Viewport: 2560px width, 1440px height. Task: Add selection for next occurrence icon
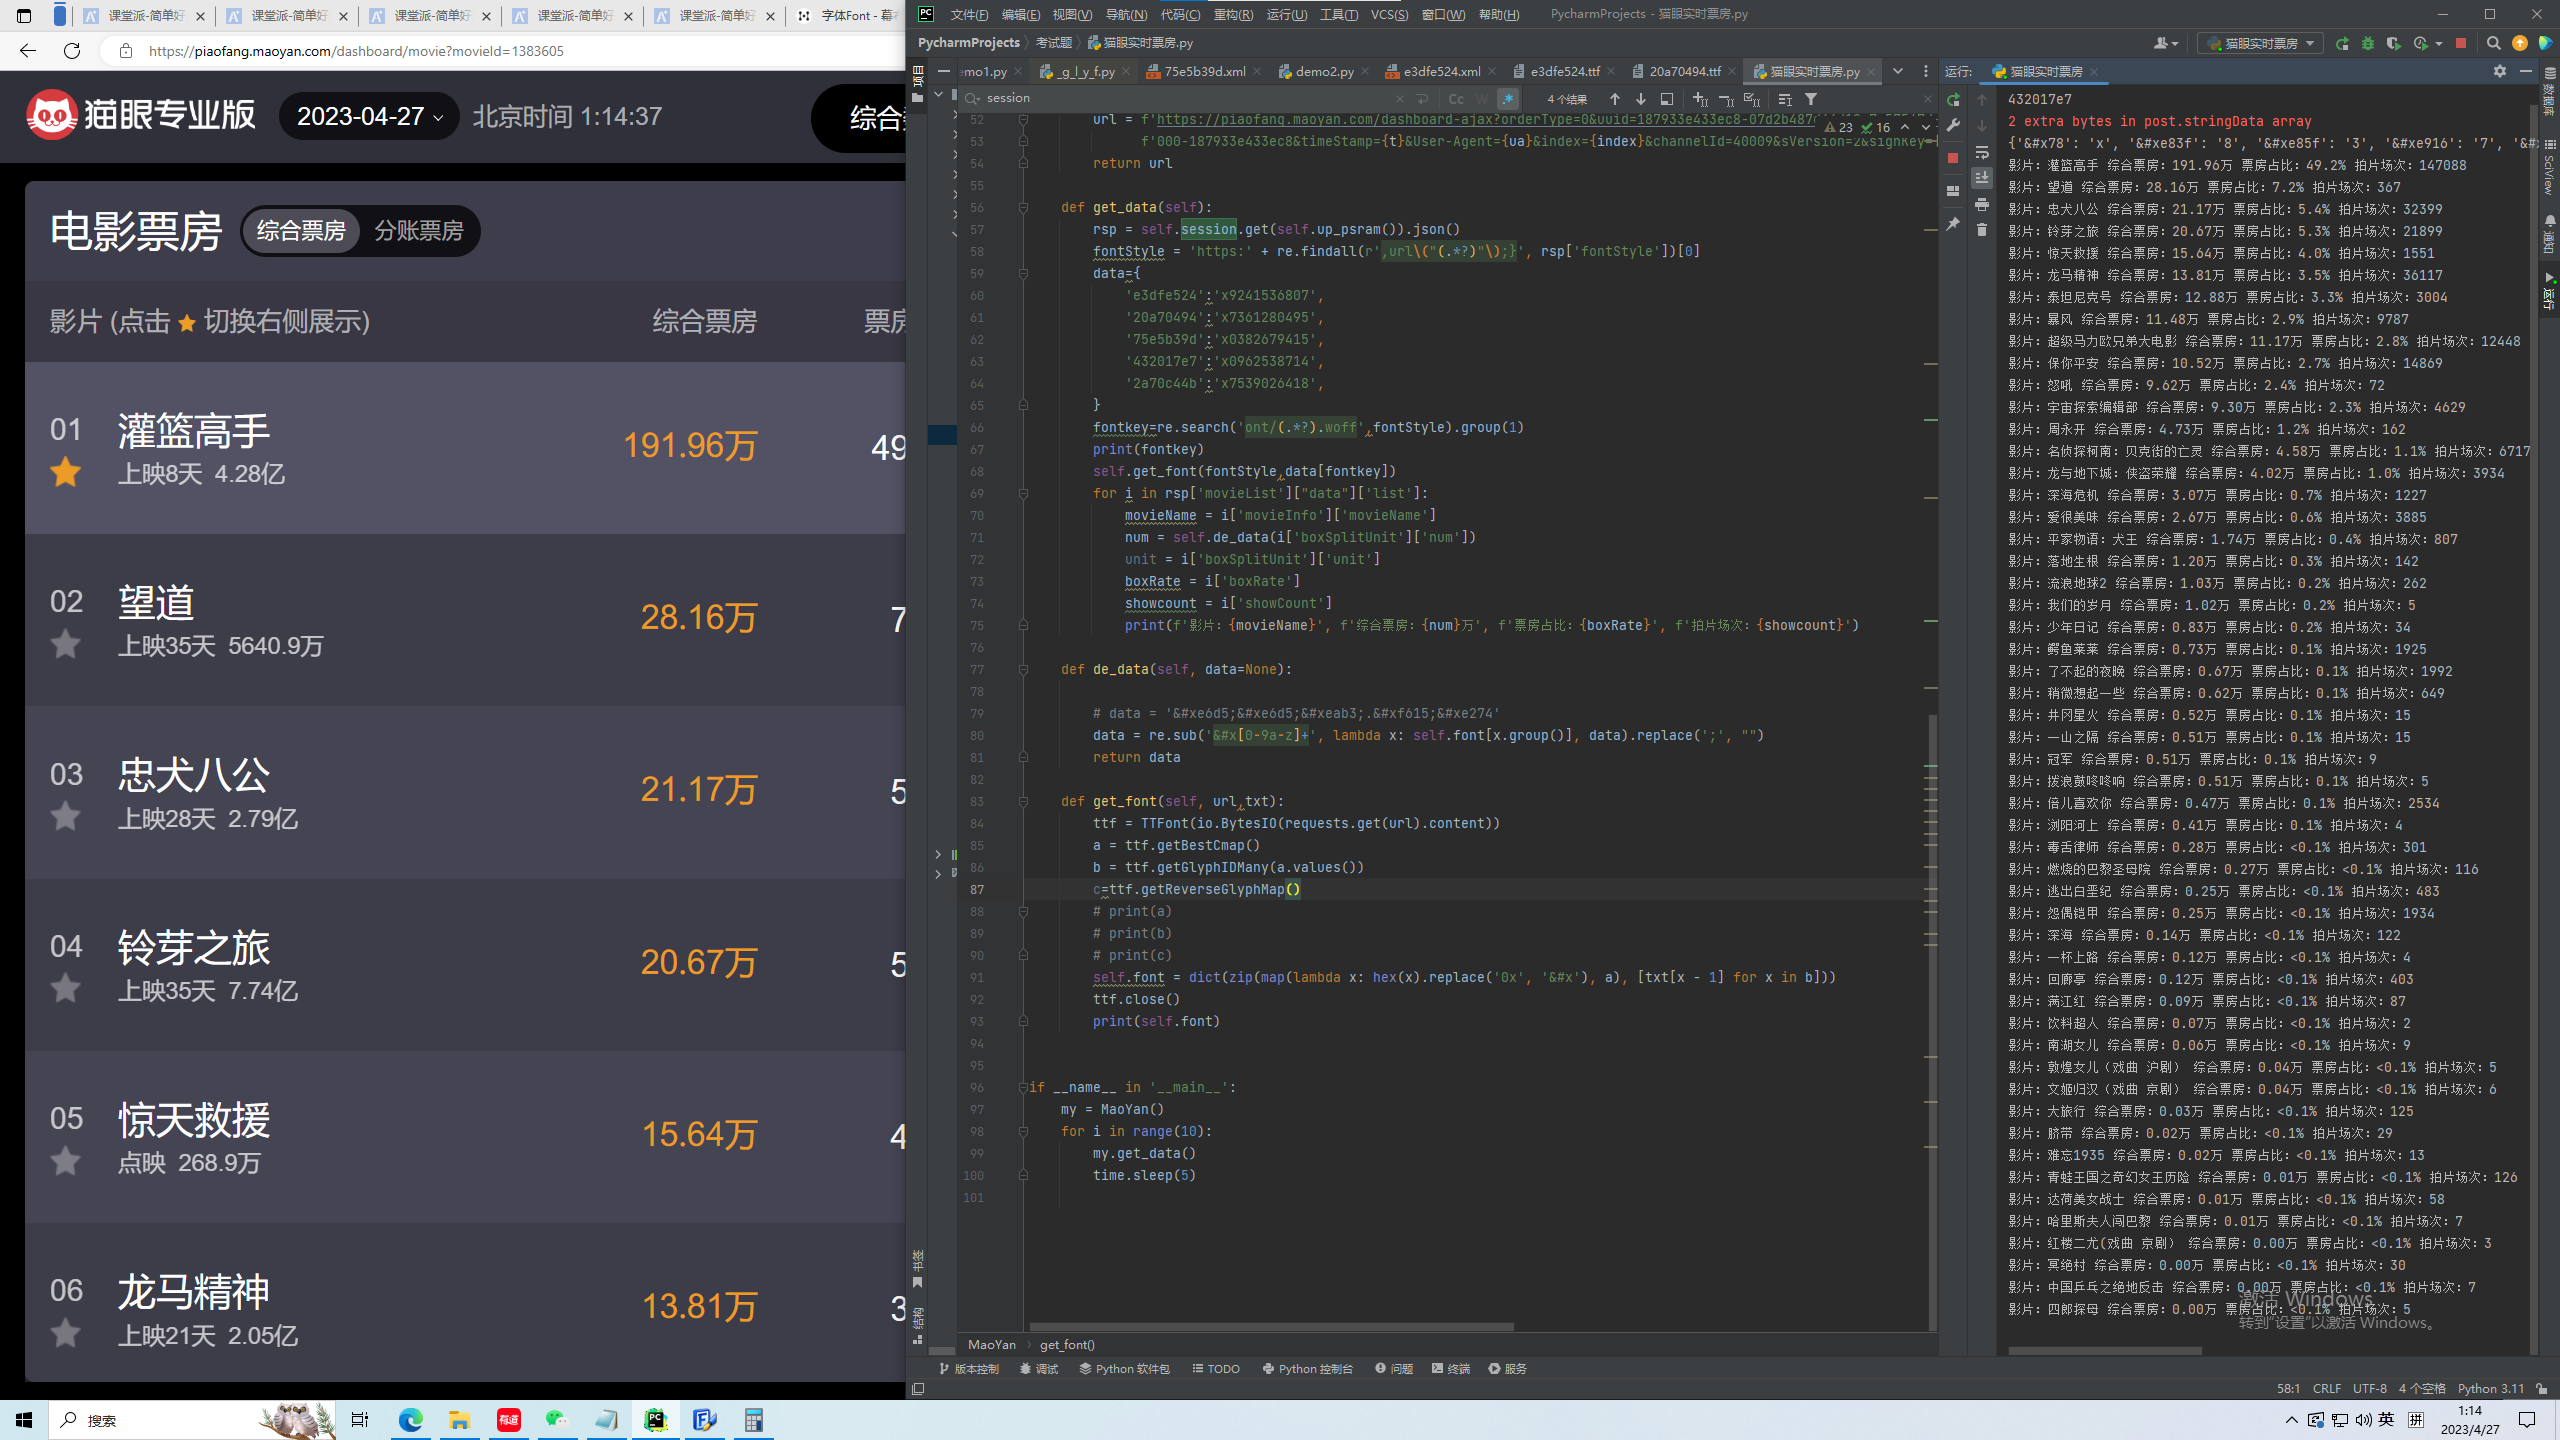click(1700, 99)
